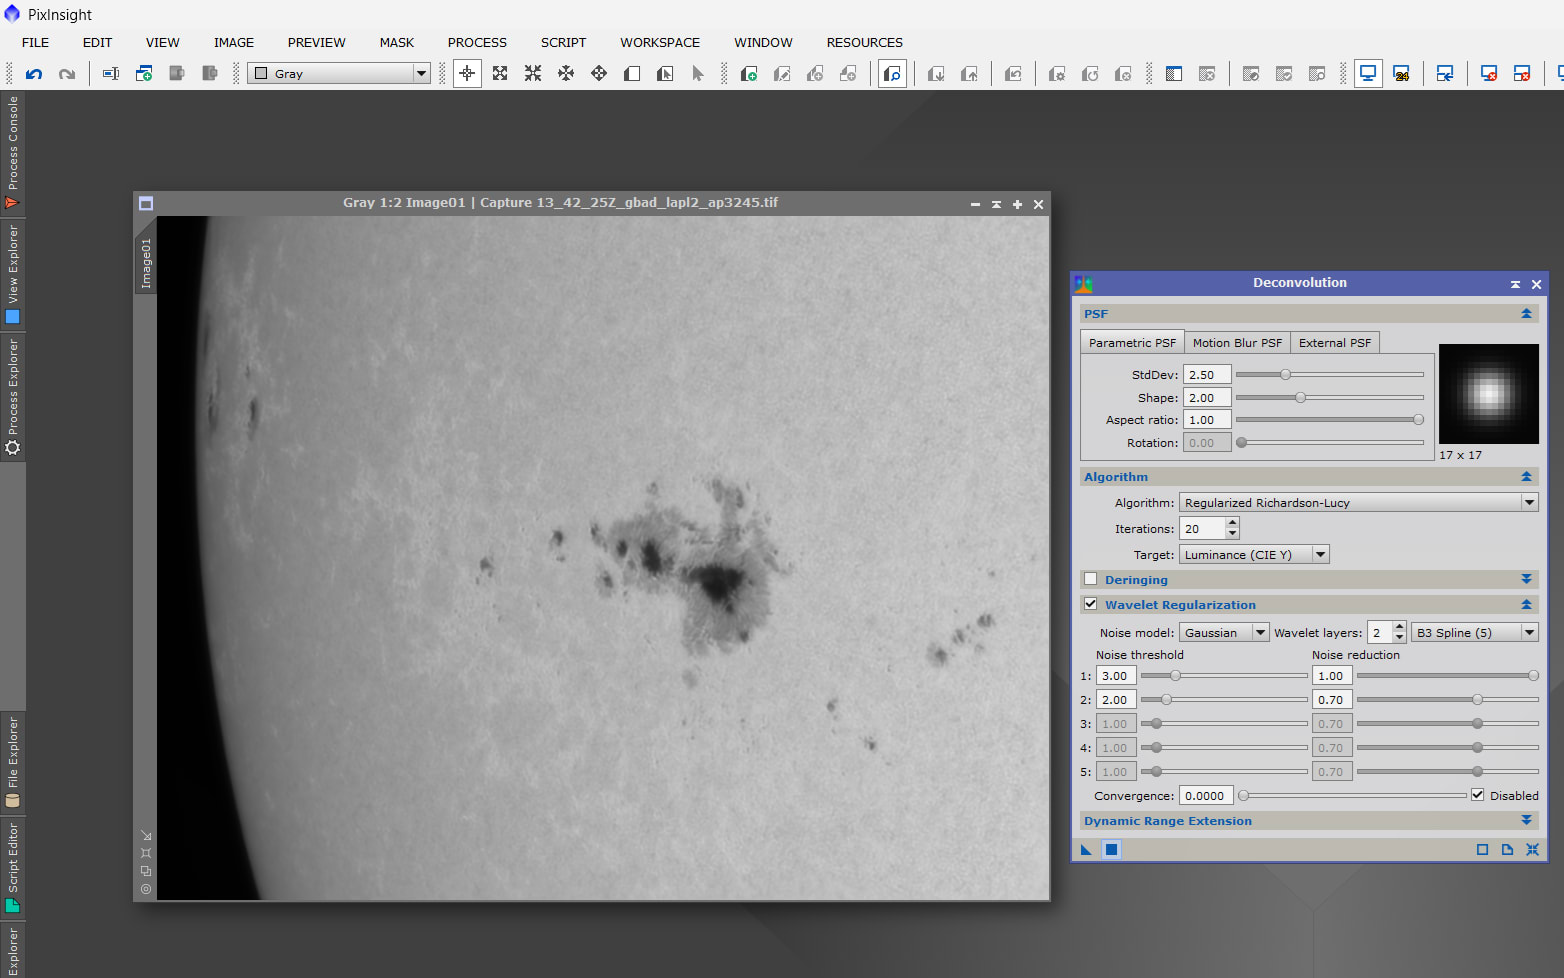Screen dimensions: 1564x978
Task: Click the layer 1 Noise threshold field
Action: tap(1116, 675)
